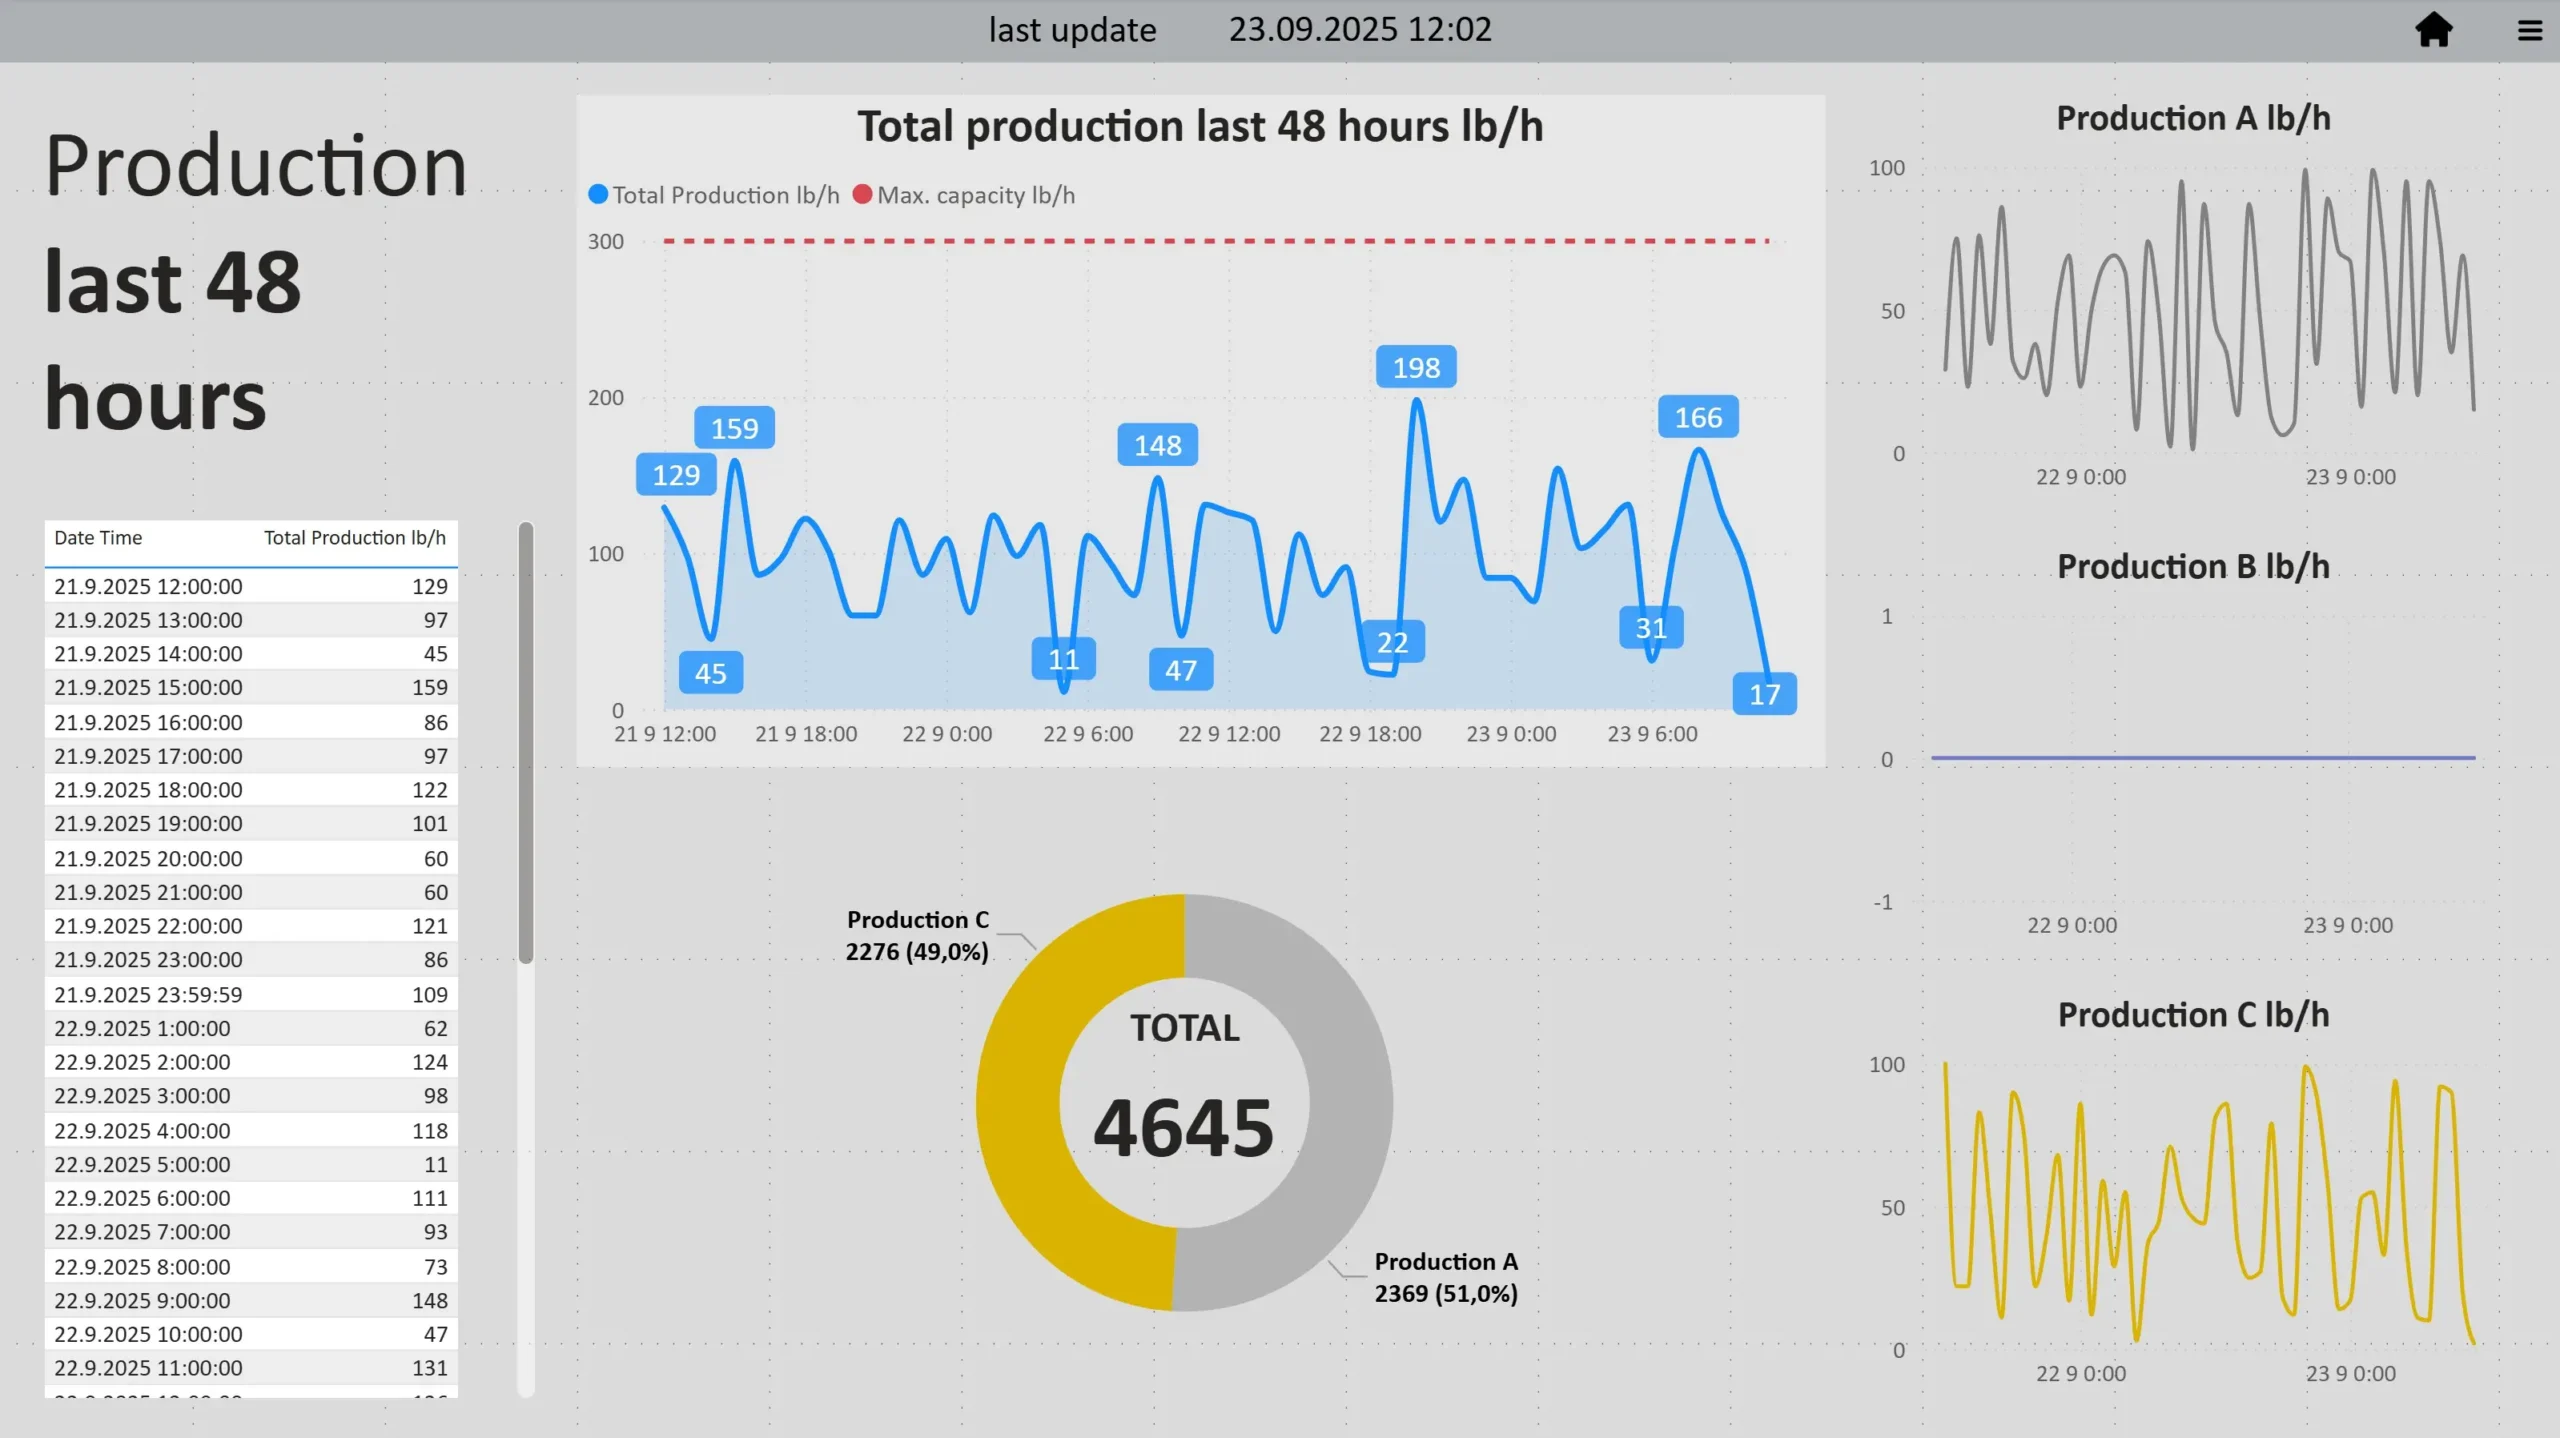
Task: Select the 22.9.2025 5:00:00 table row
Action: (x=250, y=1165)
